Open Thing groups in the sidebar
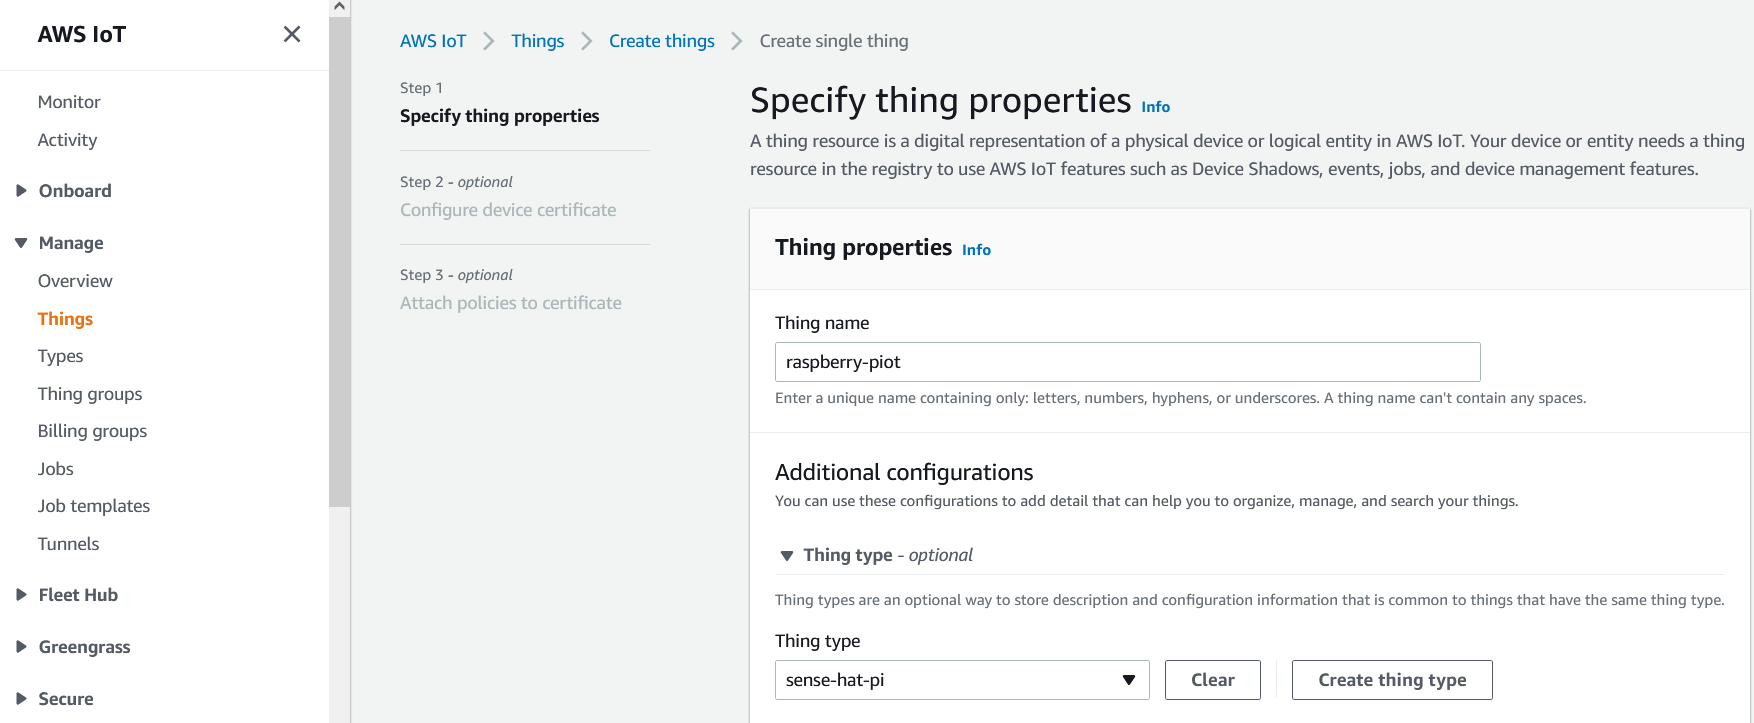 90,394
